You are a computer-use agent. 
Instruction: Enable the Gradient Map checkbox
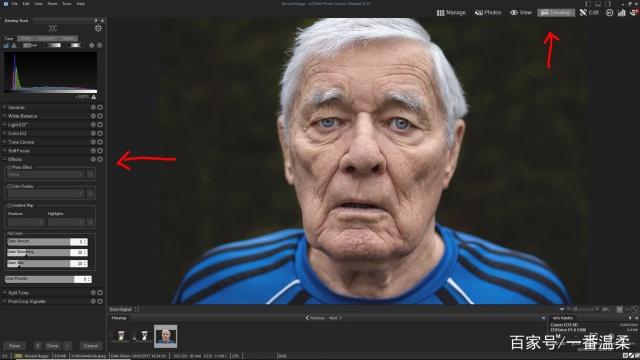(9, 205)
